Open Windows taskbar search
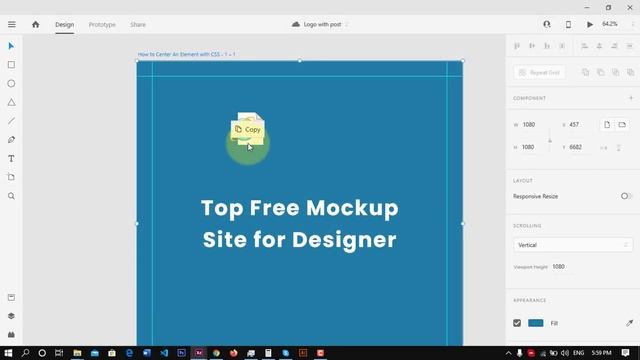 click(x=25, y=353)
